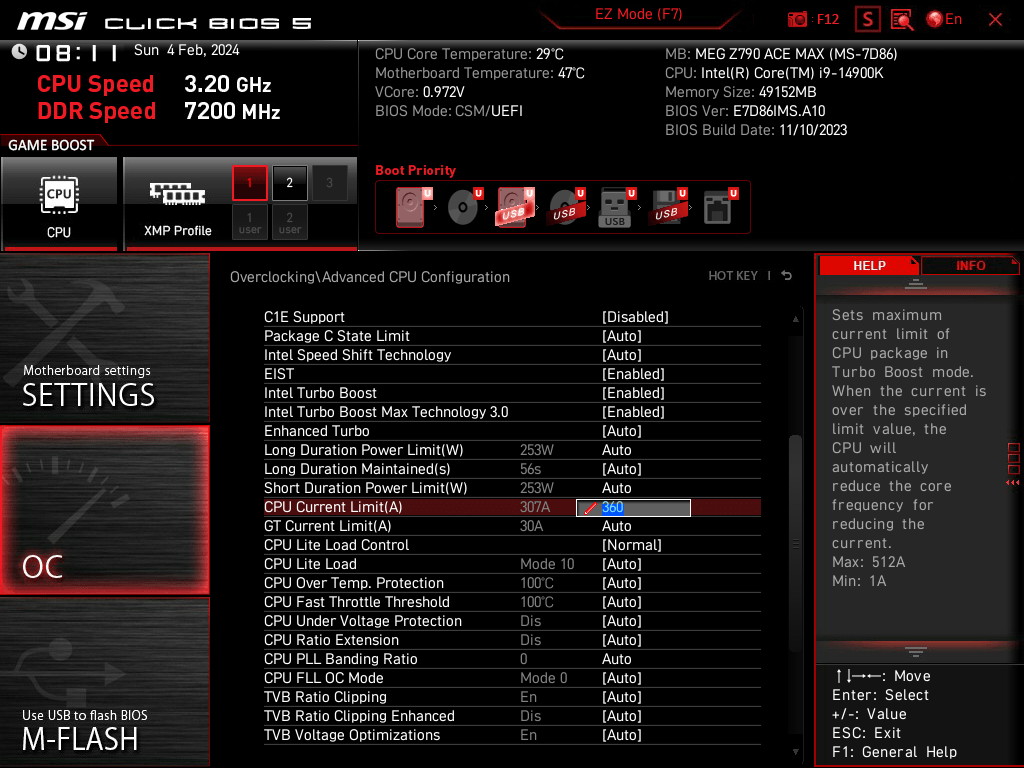
Task: Go back with the return arrow icon
Action: tap(787, 276)
